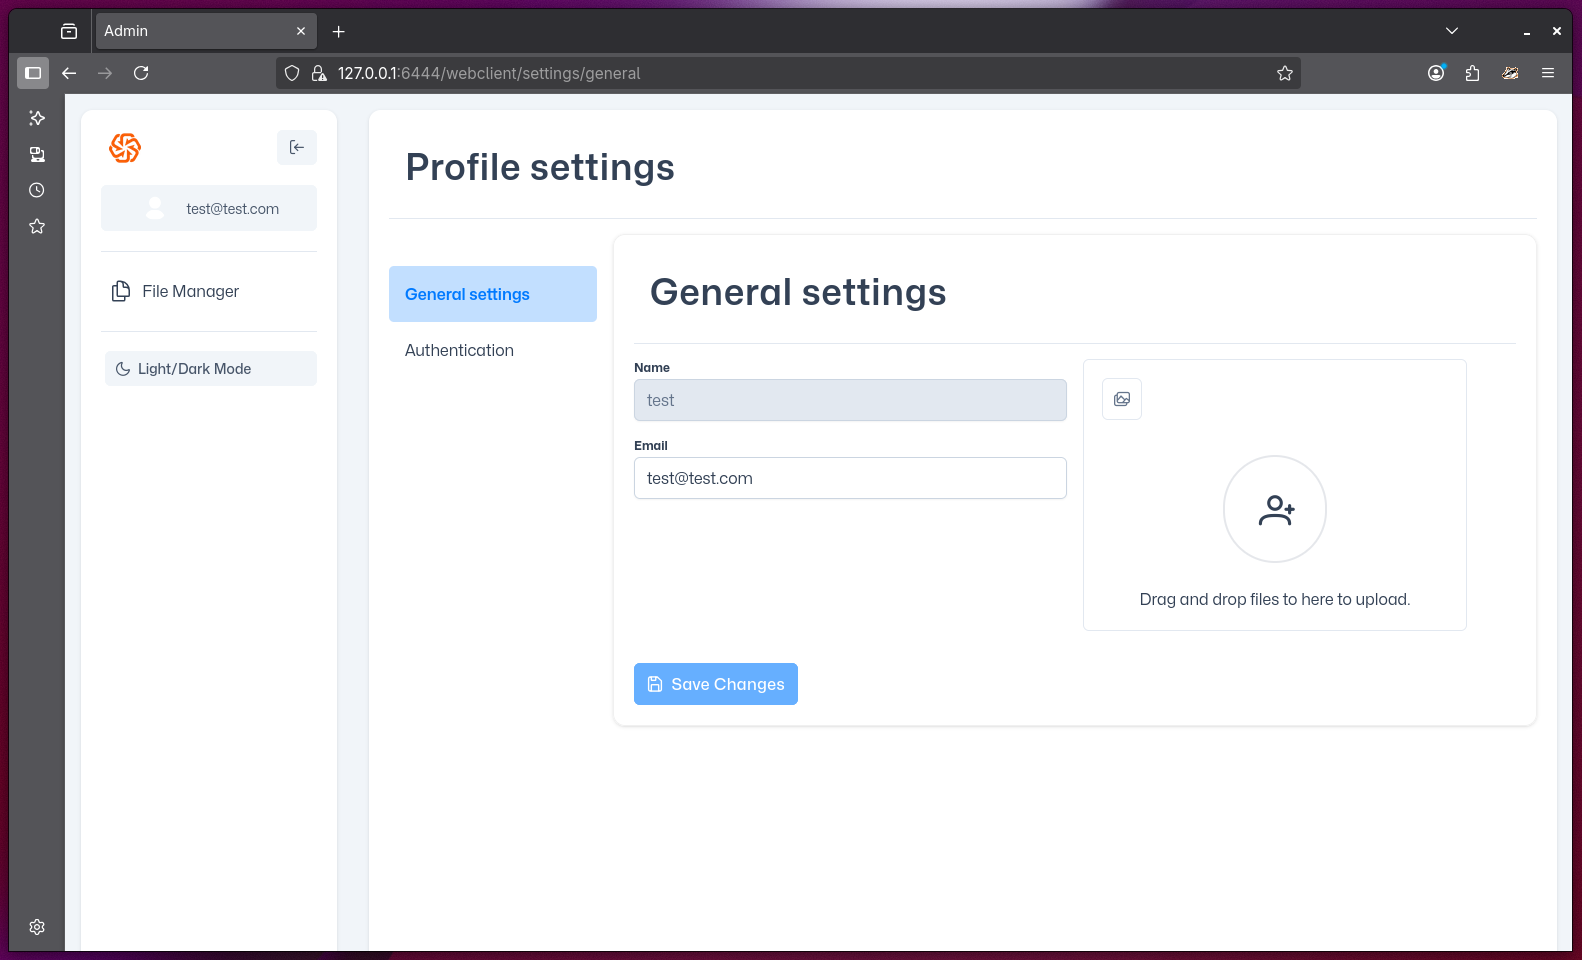
Task: Open new tab with plus button
Action: 339,31
